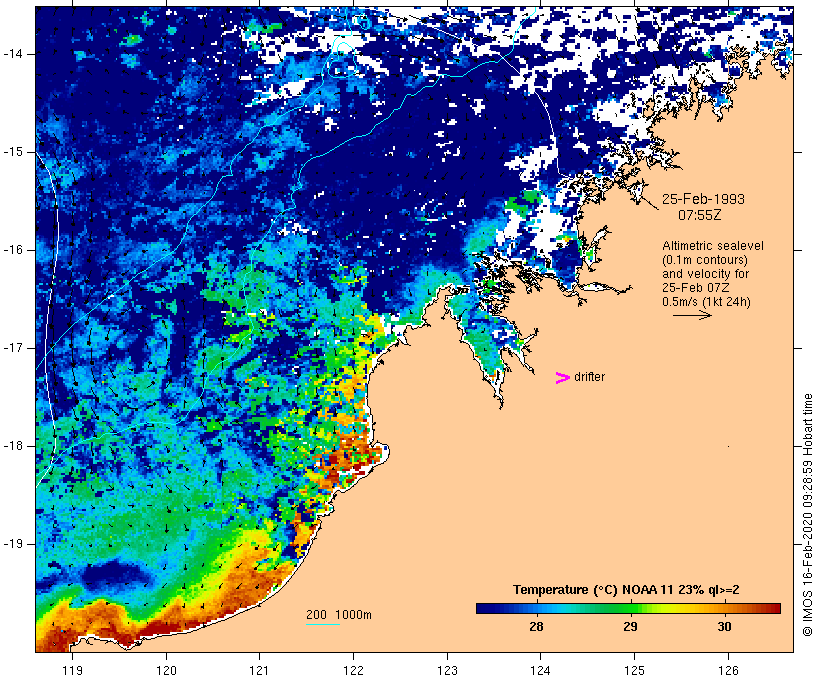Click the magenta drifter marker symbol
The height and width of the screenshot is (680, 820).
pyautogui.click(x=562, y=378)
